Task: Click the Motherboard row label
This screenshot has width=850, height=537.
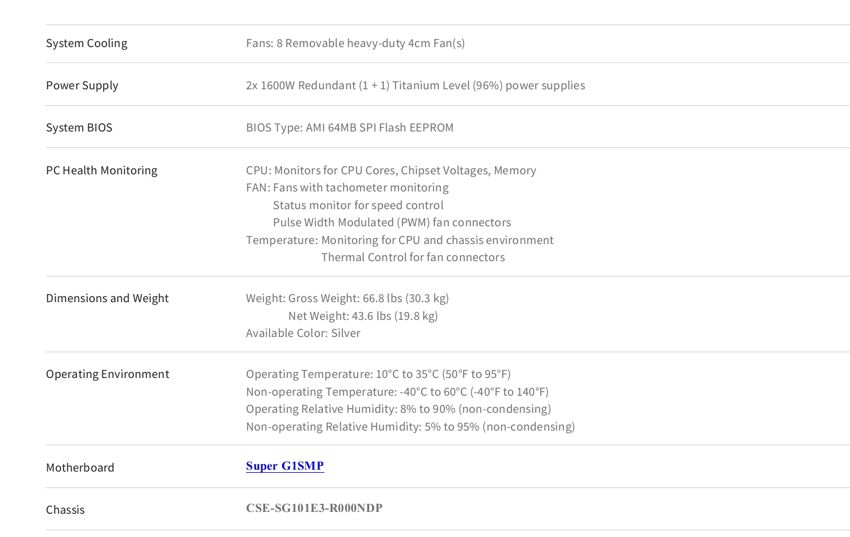Action: point(80,468)
